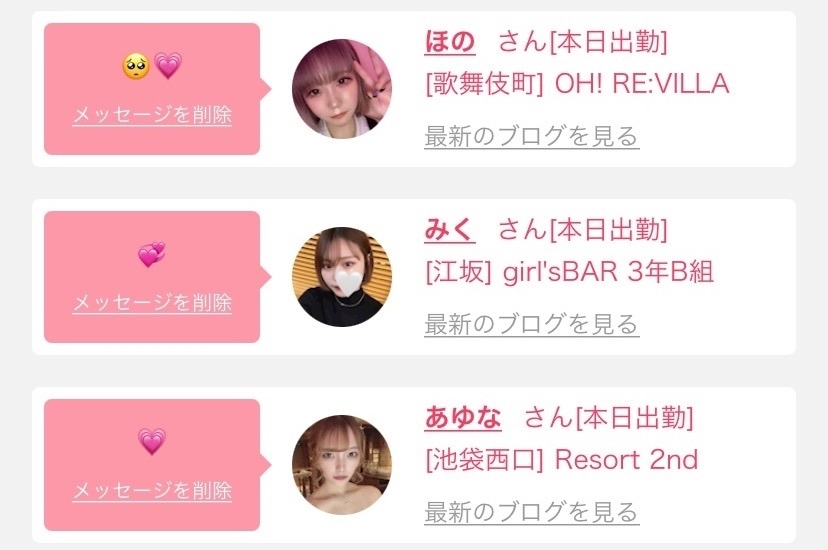Image resolution: width=828 pixels, height=550 pixels.
Task: Click the first pink message bubble
Action: click(x=152, y=89)
